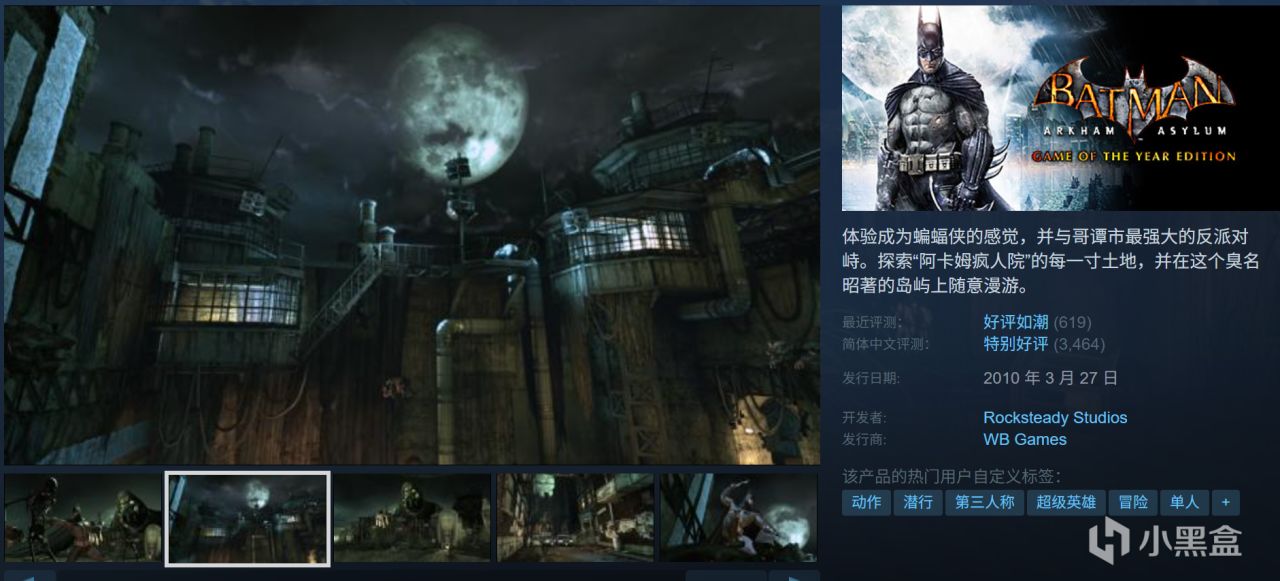This screenshot has height=581, width=1280.
Task: Click the Batman Arkham Asylum header image
Action: click(1060, 108)
